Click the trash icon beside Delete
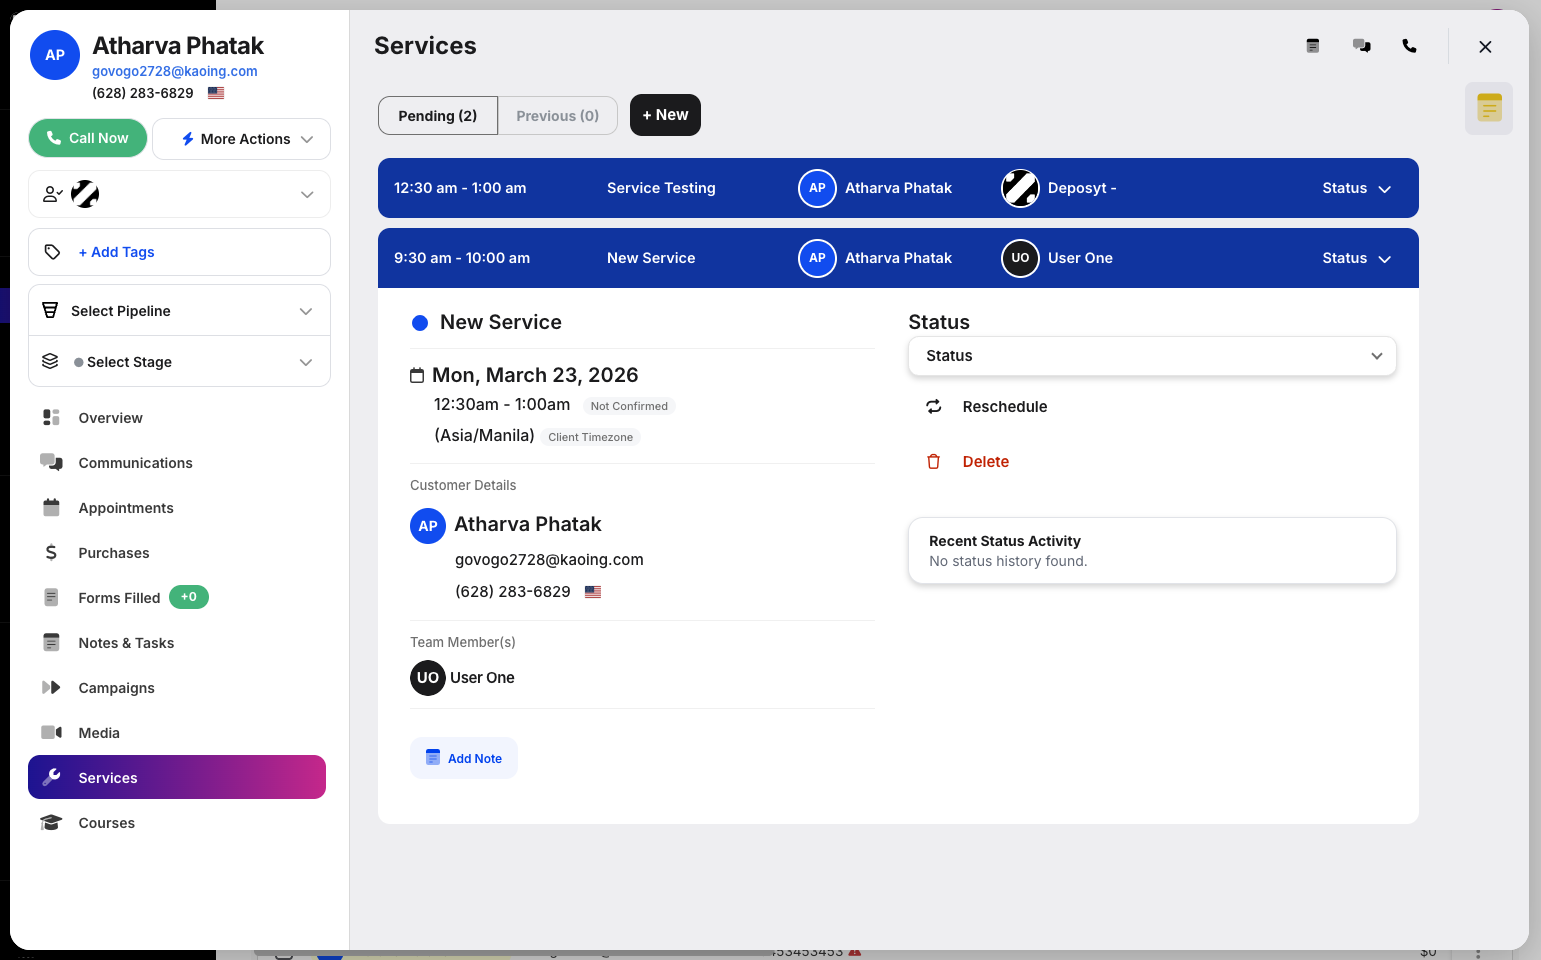 pos(934,462)
